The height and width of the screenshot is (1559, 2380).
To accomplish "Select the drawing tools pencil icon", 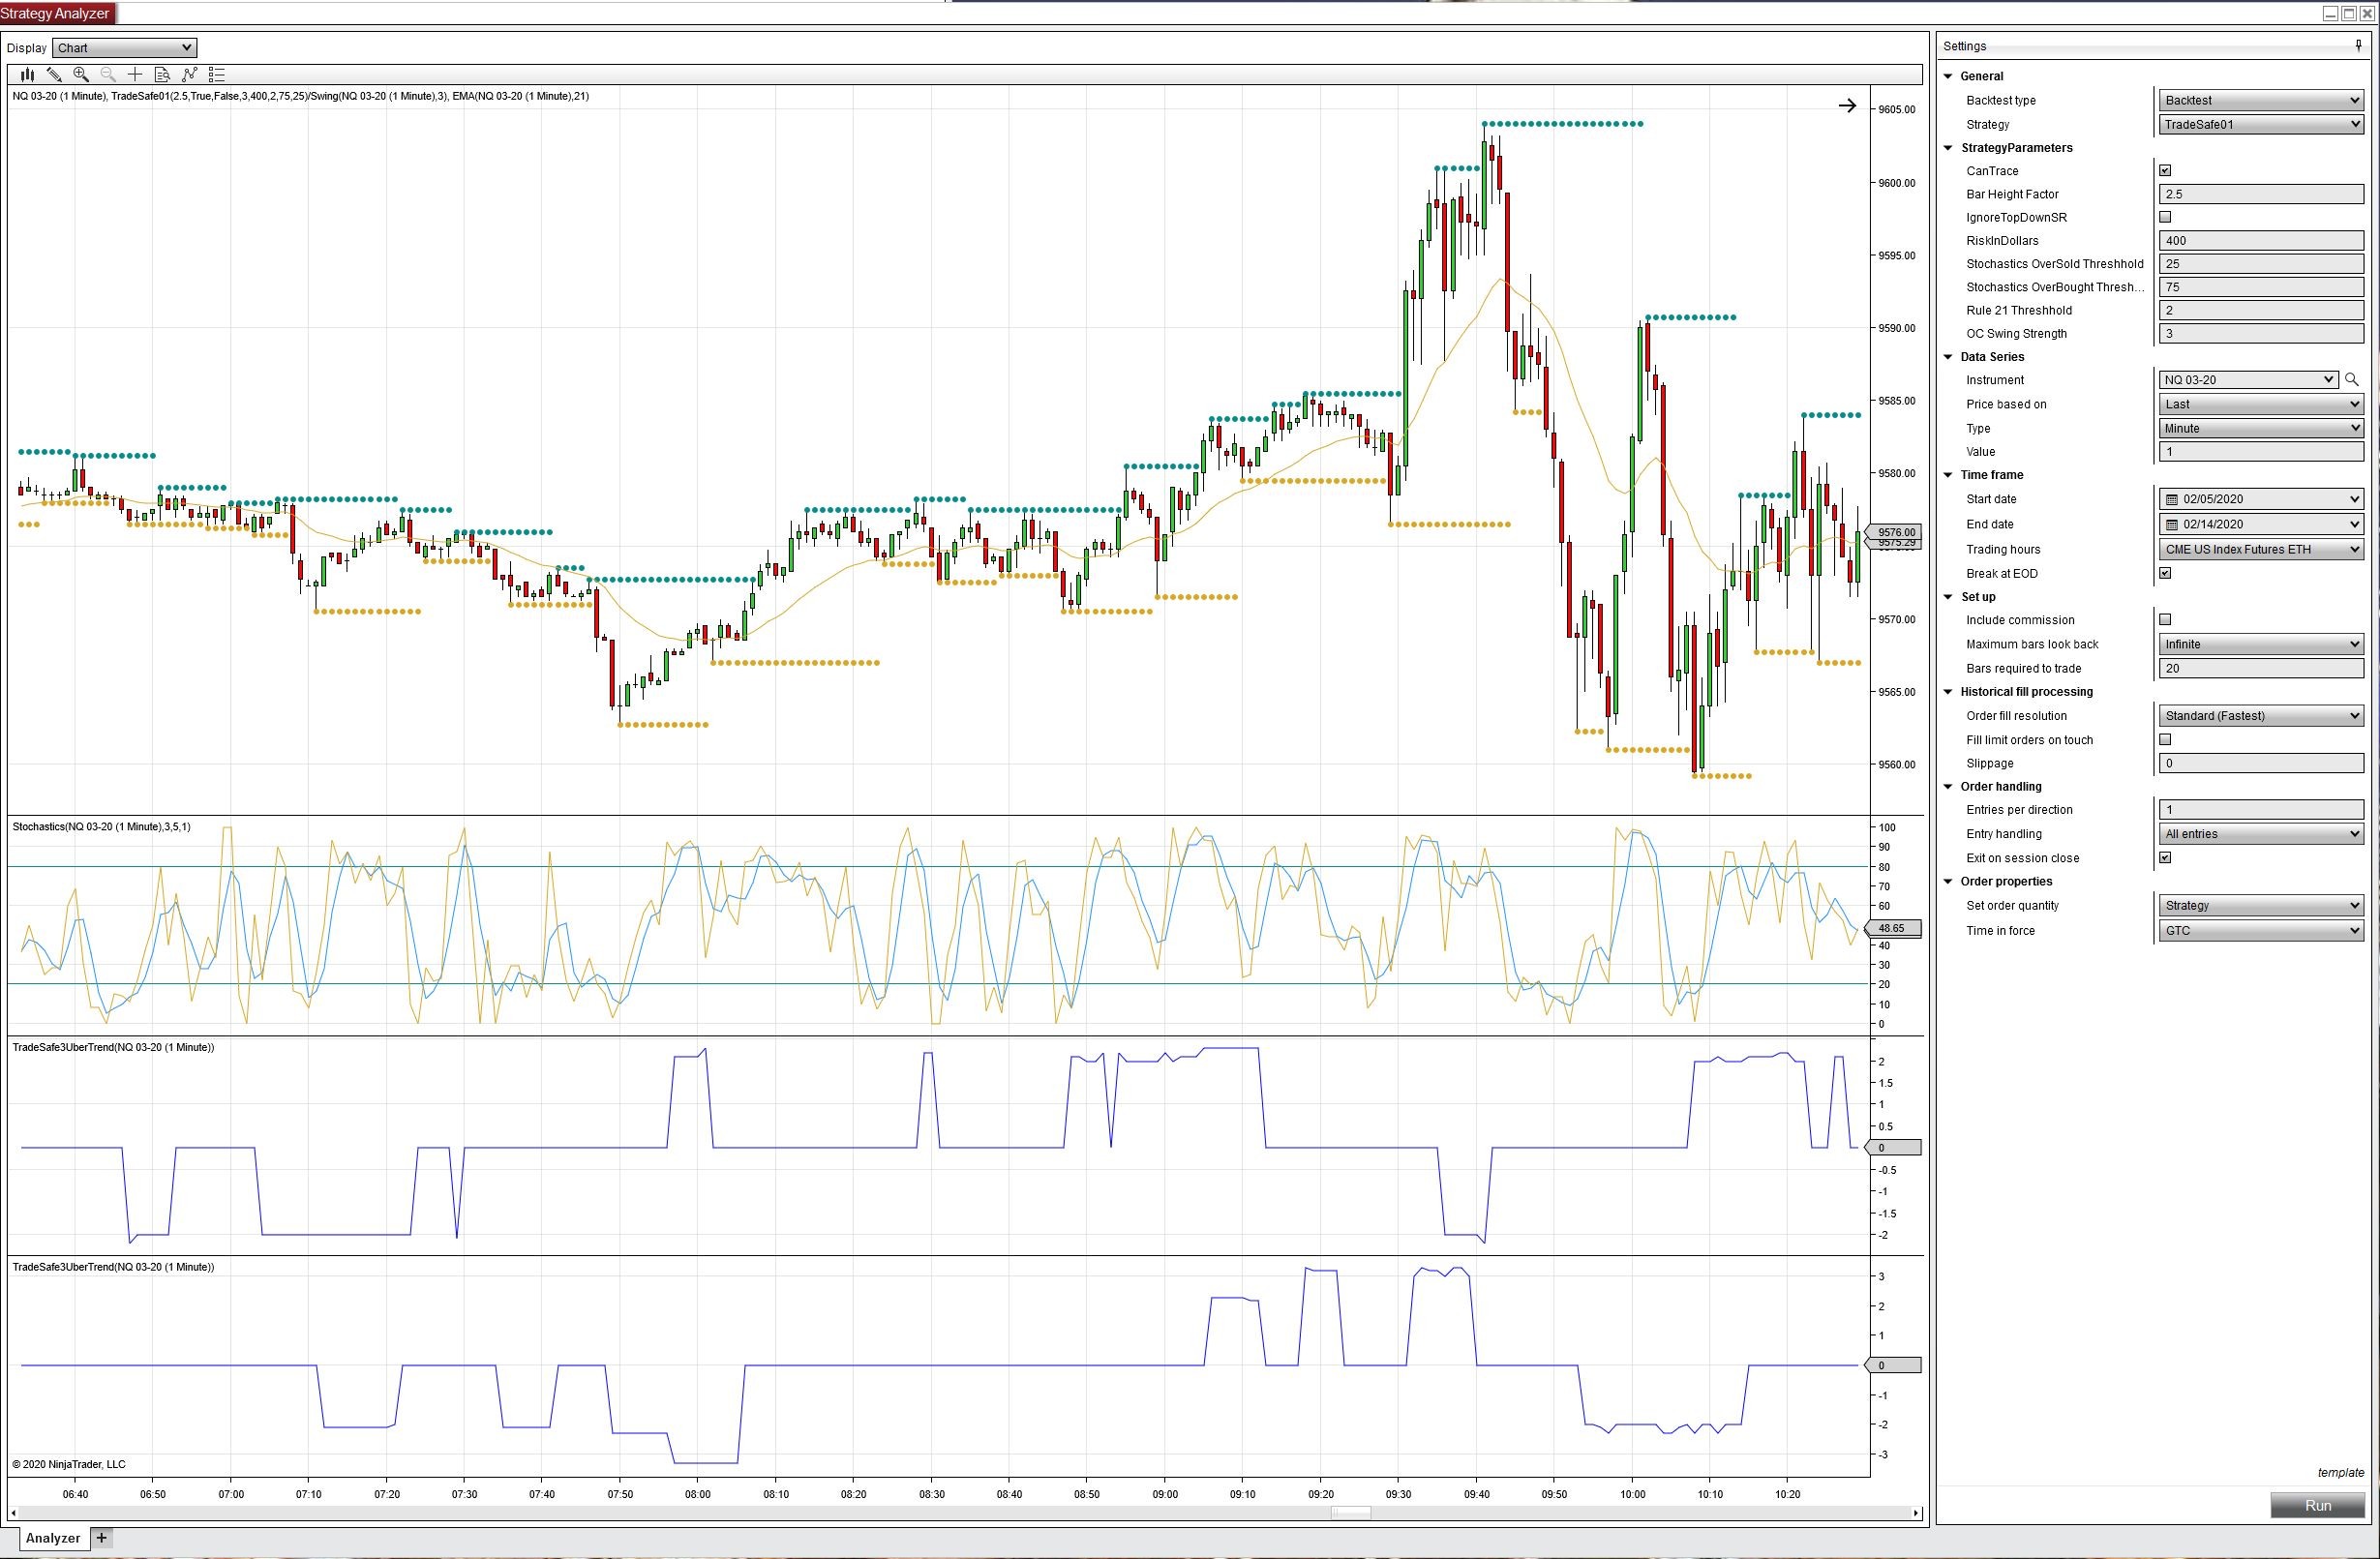I will point(54,74).
